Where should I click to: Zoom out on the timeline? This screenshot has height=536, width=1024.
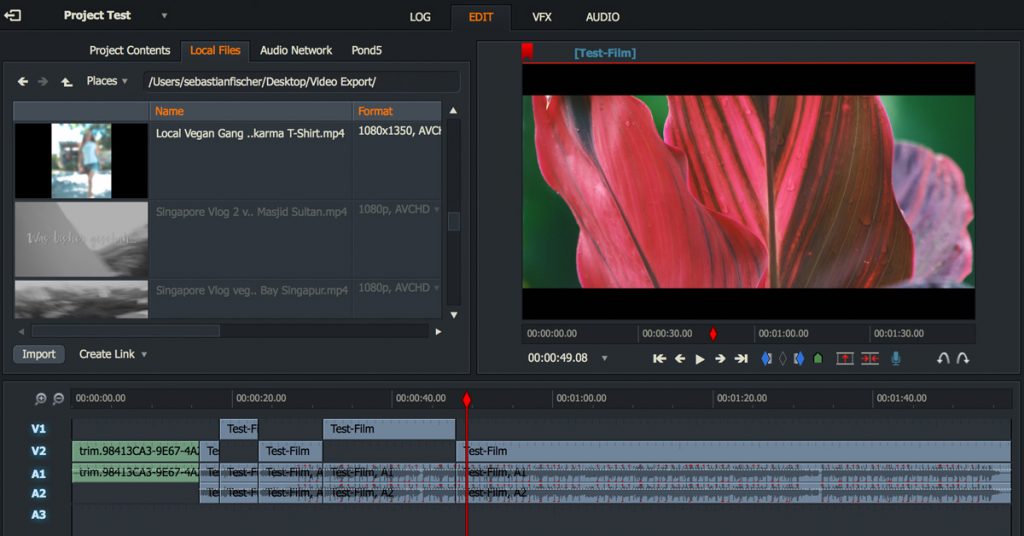58,398
